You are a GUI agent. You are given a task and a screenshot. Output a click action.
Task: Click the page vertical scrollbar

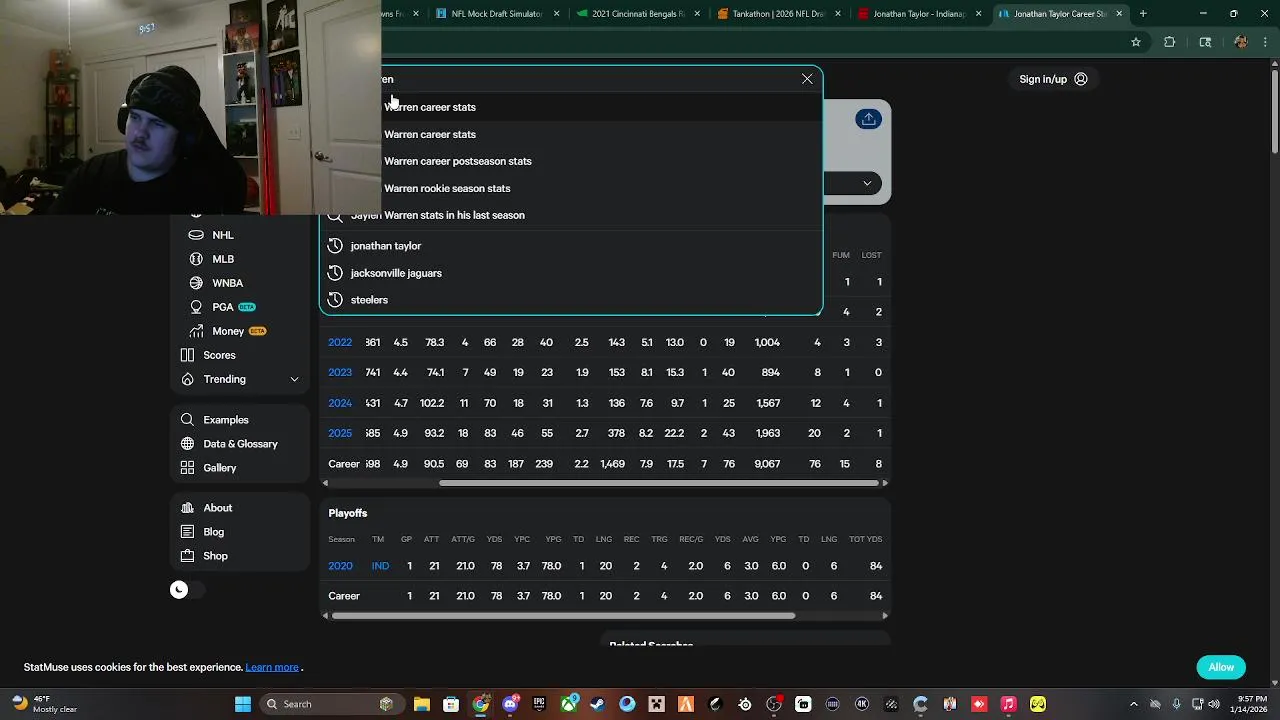click(x=1274, y=110)
